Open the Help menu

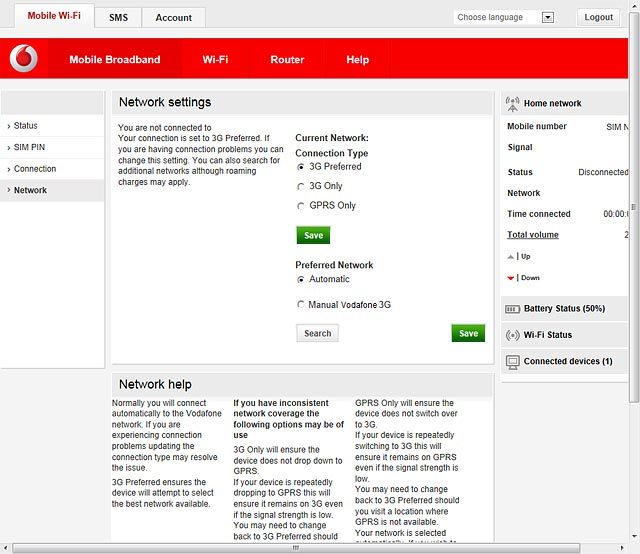coord(358,60)
